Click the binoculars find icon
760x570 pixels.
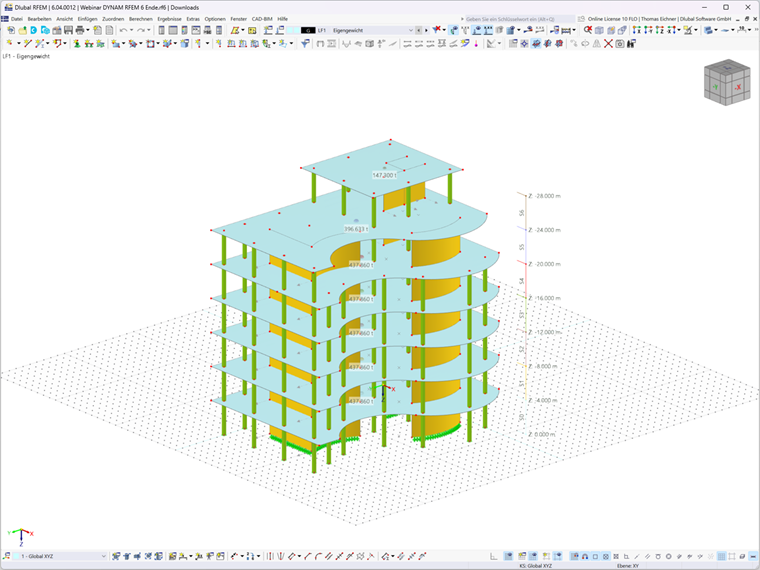tap(632, 43)
